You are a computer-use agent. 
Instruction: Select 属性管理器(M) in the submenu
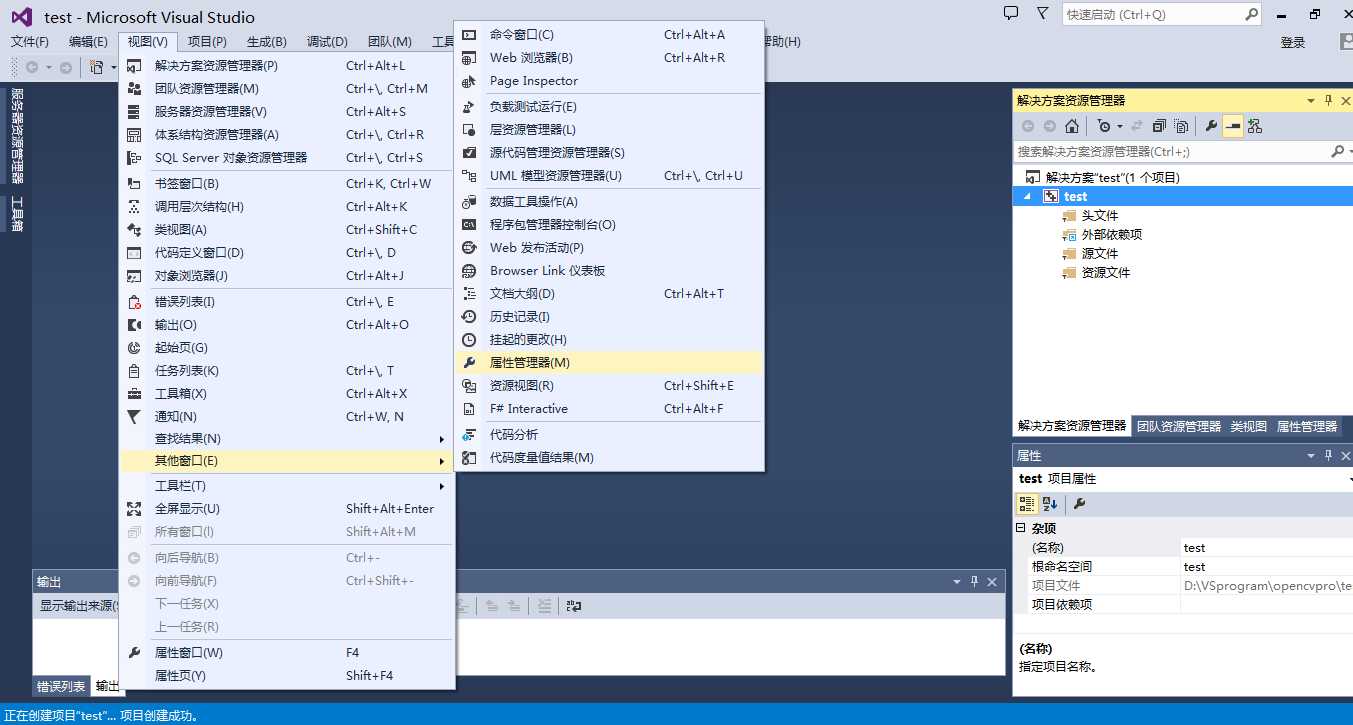[609, 362]
